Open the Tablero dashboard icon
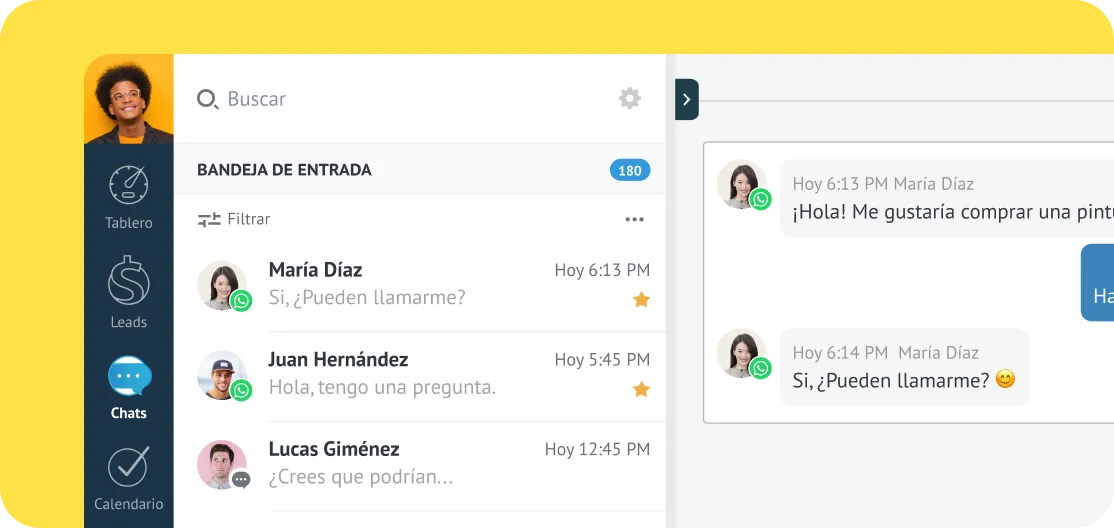The image size is (1114, 528). (x=128, y=186)
